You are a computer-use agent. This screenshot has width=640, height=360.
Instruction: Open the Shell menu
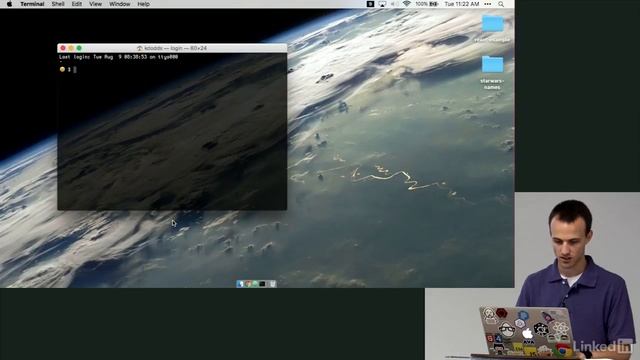tap(58, 4)
